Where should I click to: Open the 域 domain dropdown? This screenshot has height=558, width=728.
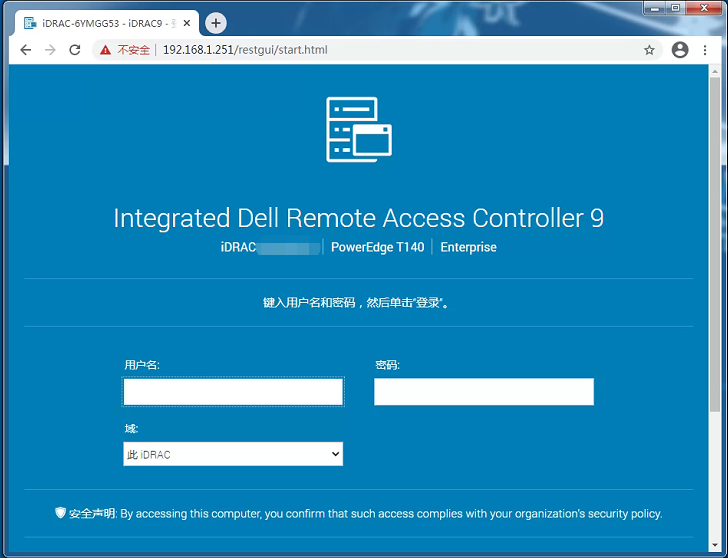(233, 454)
